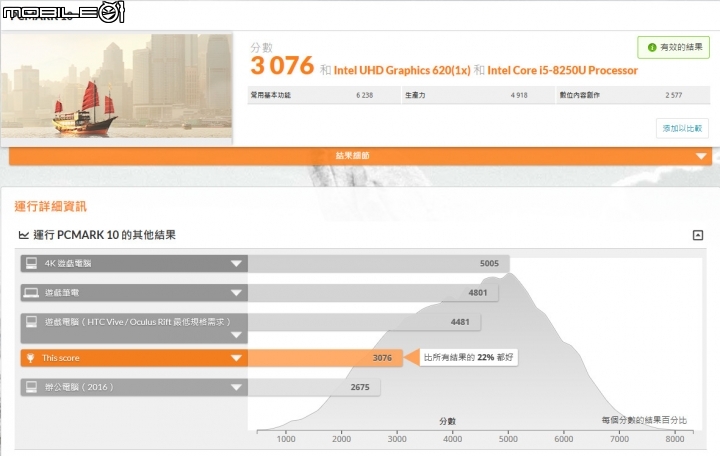Click the 8000 tick on score axis
The height and width of the screenshot is (456, 720).
[675, 439]
